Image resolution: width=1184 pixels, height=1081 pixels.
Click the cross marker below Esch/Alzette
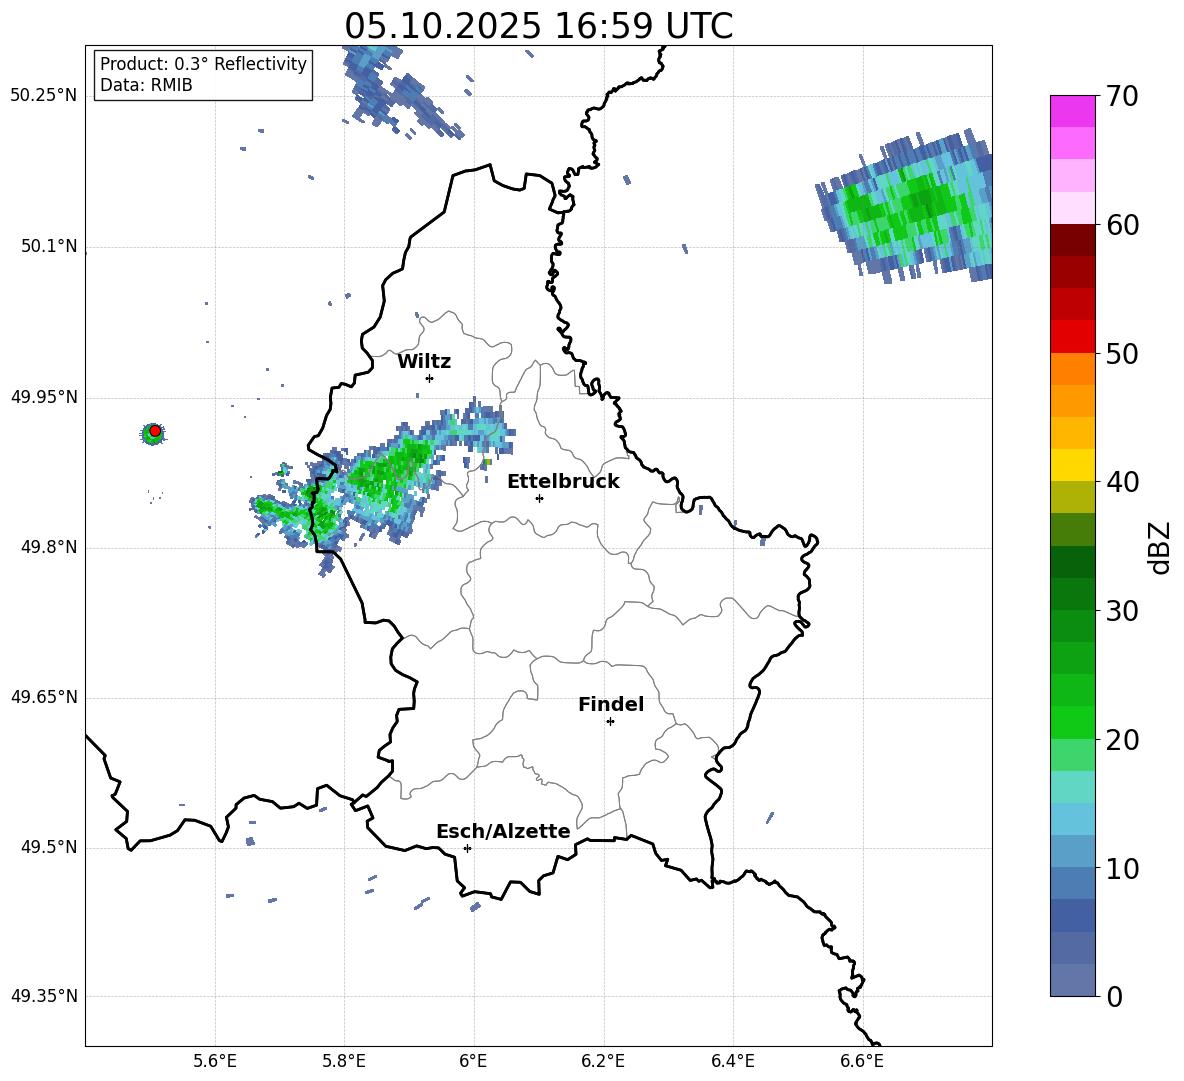click(x=467, y=848)
